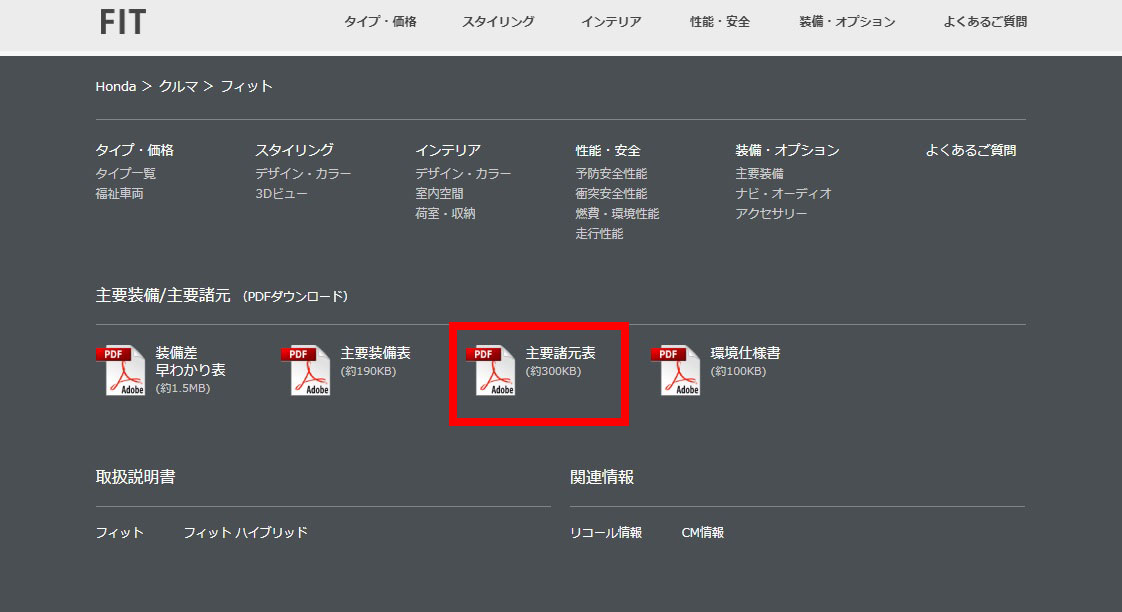Open 主要装備 link
This screenshot has width=1122, height=612.
pos(759,174)
